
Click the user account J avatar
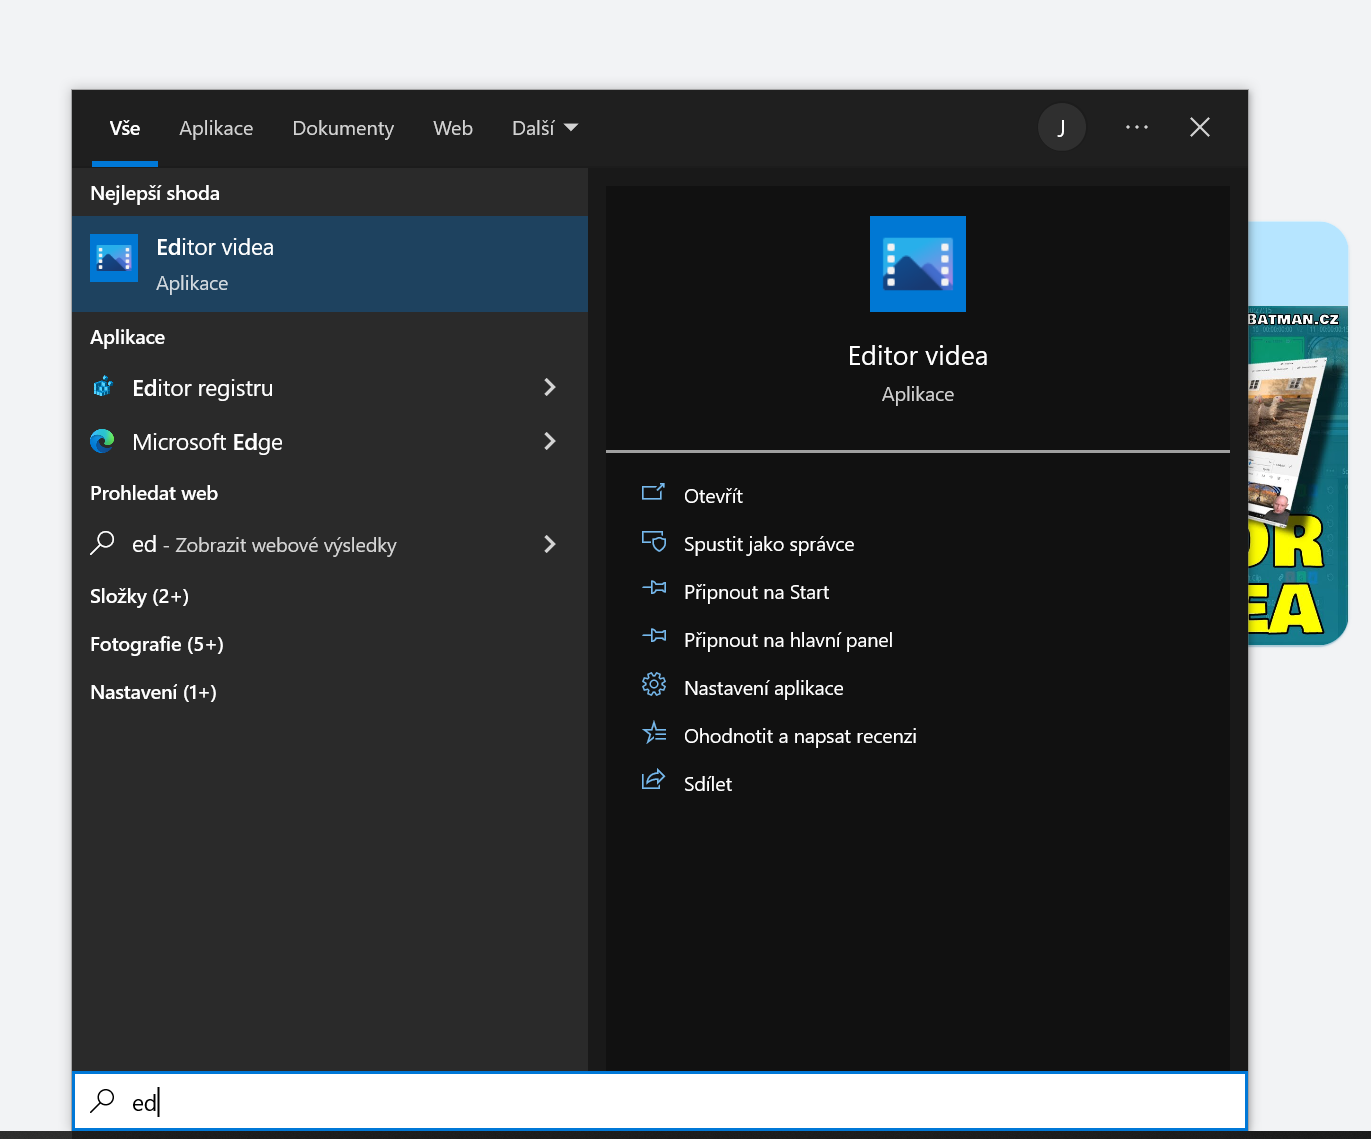1061,128
